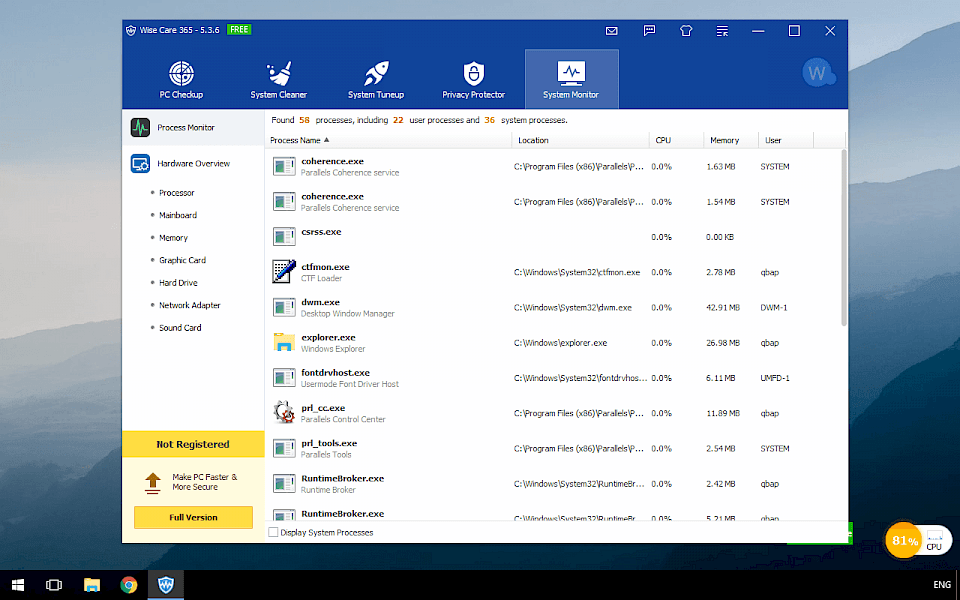Screen dimensions: 960x600
Task: Open the main menu icon in title bar
Action: coord(722,31)
